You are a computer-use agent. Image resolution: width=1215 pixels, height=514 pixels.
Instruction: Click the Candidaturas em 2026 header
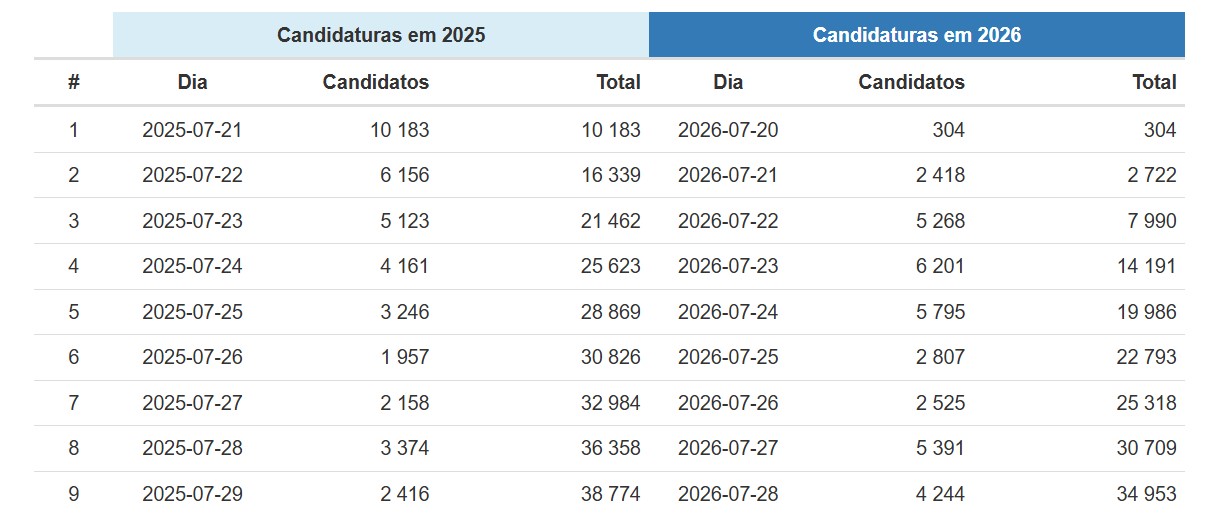point(917,35)
